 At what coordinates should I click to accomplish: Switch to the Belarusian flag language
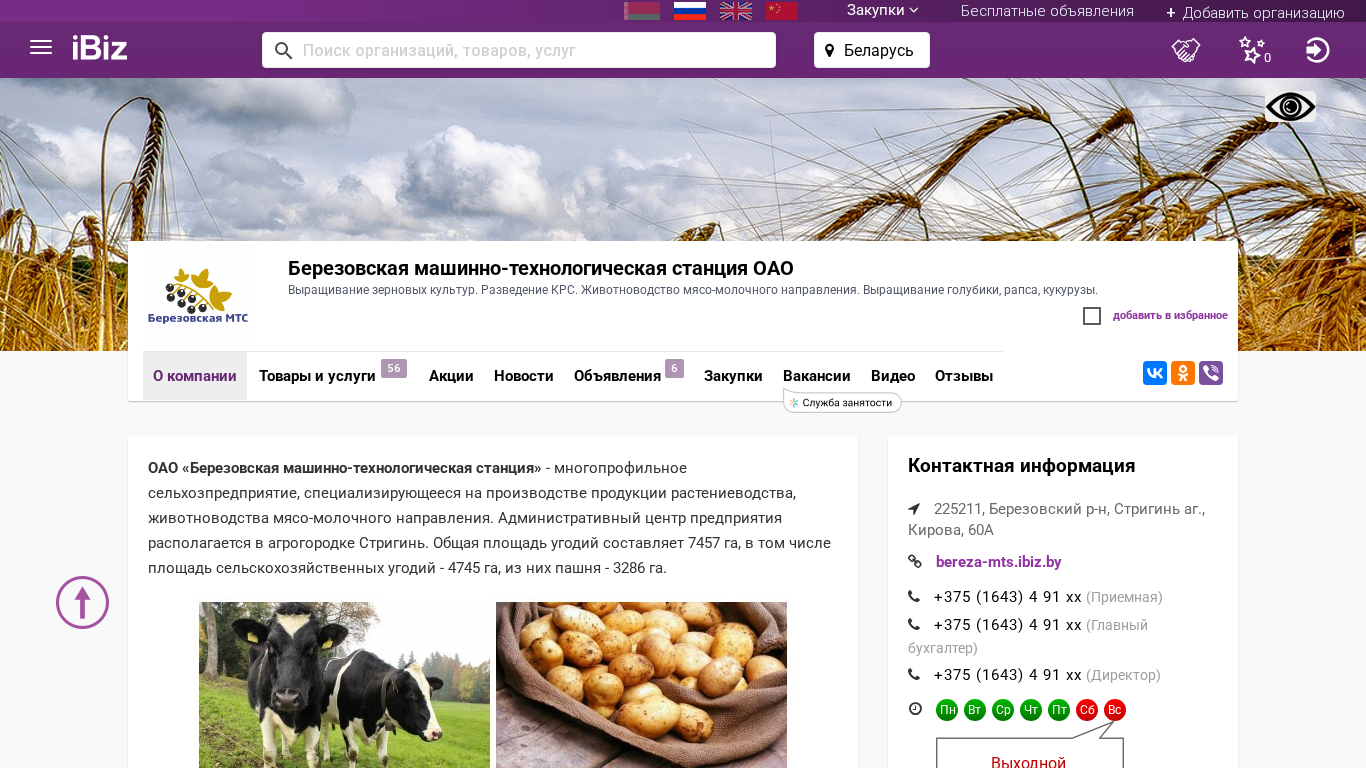click(642, 11)
